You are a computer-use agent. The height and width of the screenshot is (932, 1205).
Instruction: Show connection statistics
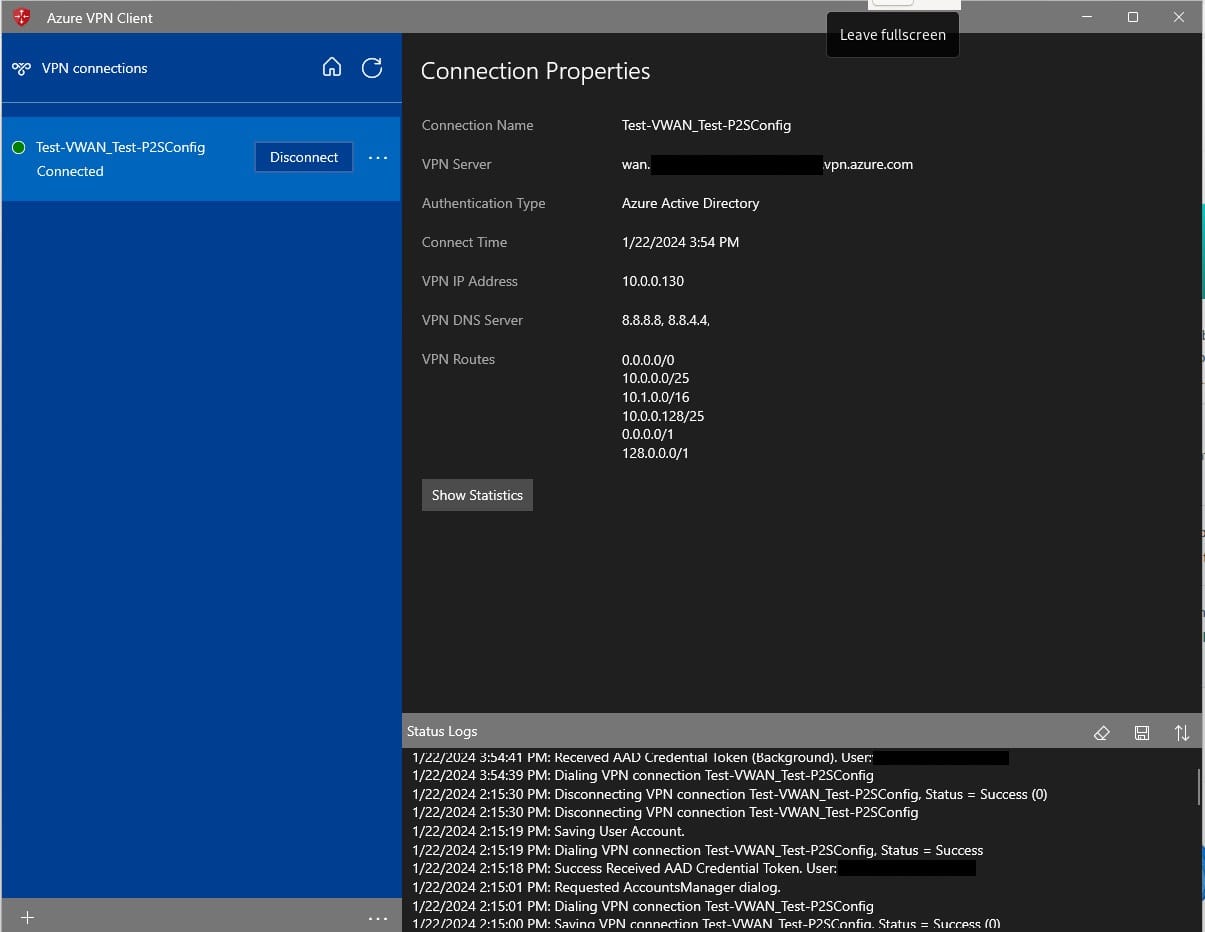tap(477, 495)
